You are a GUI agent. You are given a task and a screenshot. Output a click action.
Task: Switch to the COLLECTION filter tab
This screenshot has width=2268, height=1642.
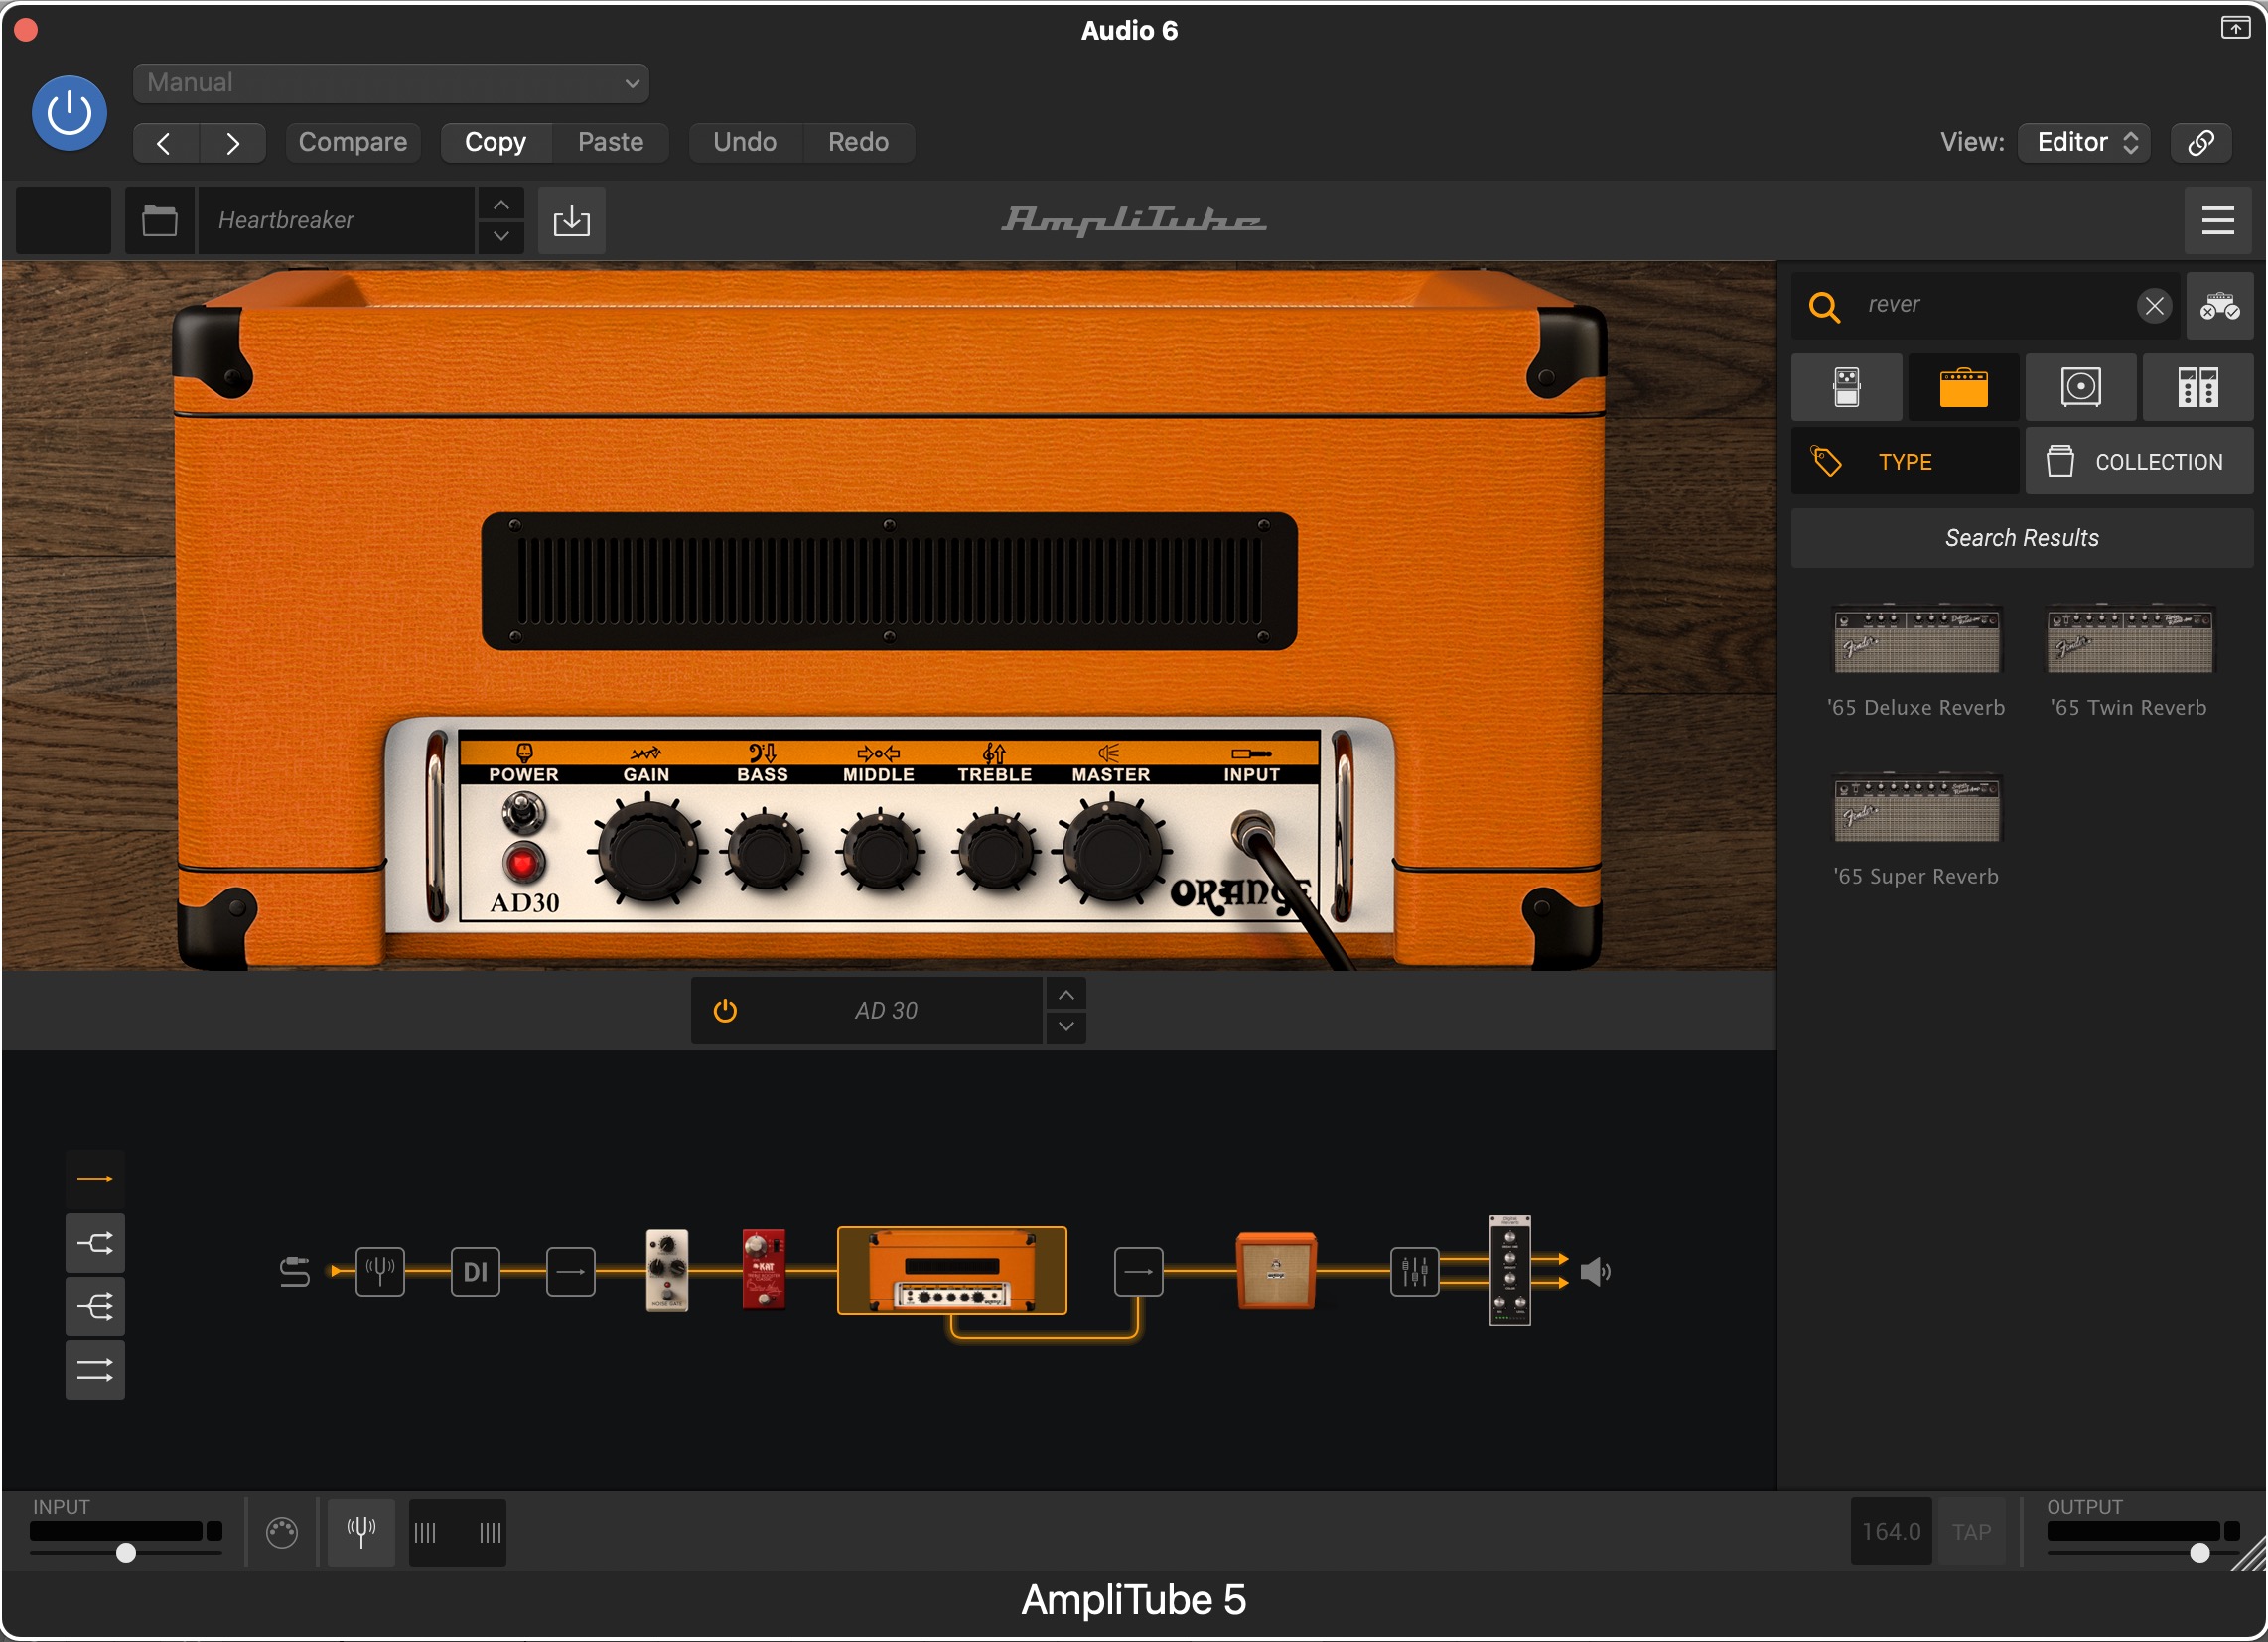pyautogui.click(x=2140, y=462)
